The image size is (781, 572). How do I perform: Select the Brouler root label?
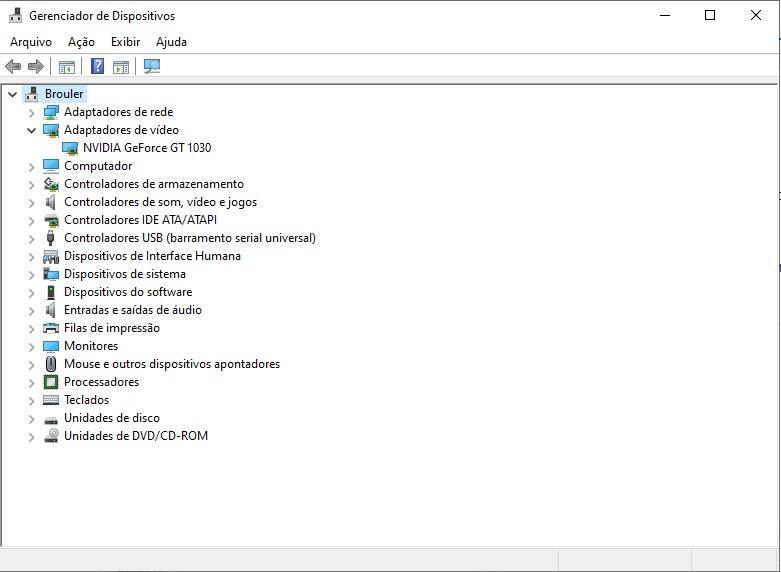click(x=64, y=94)
